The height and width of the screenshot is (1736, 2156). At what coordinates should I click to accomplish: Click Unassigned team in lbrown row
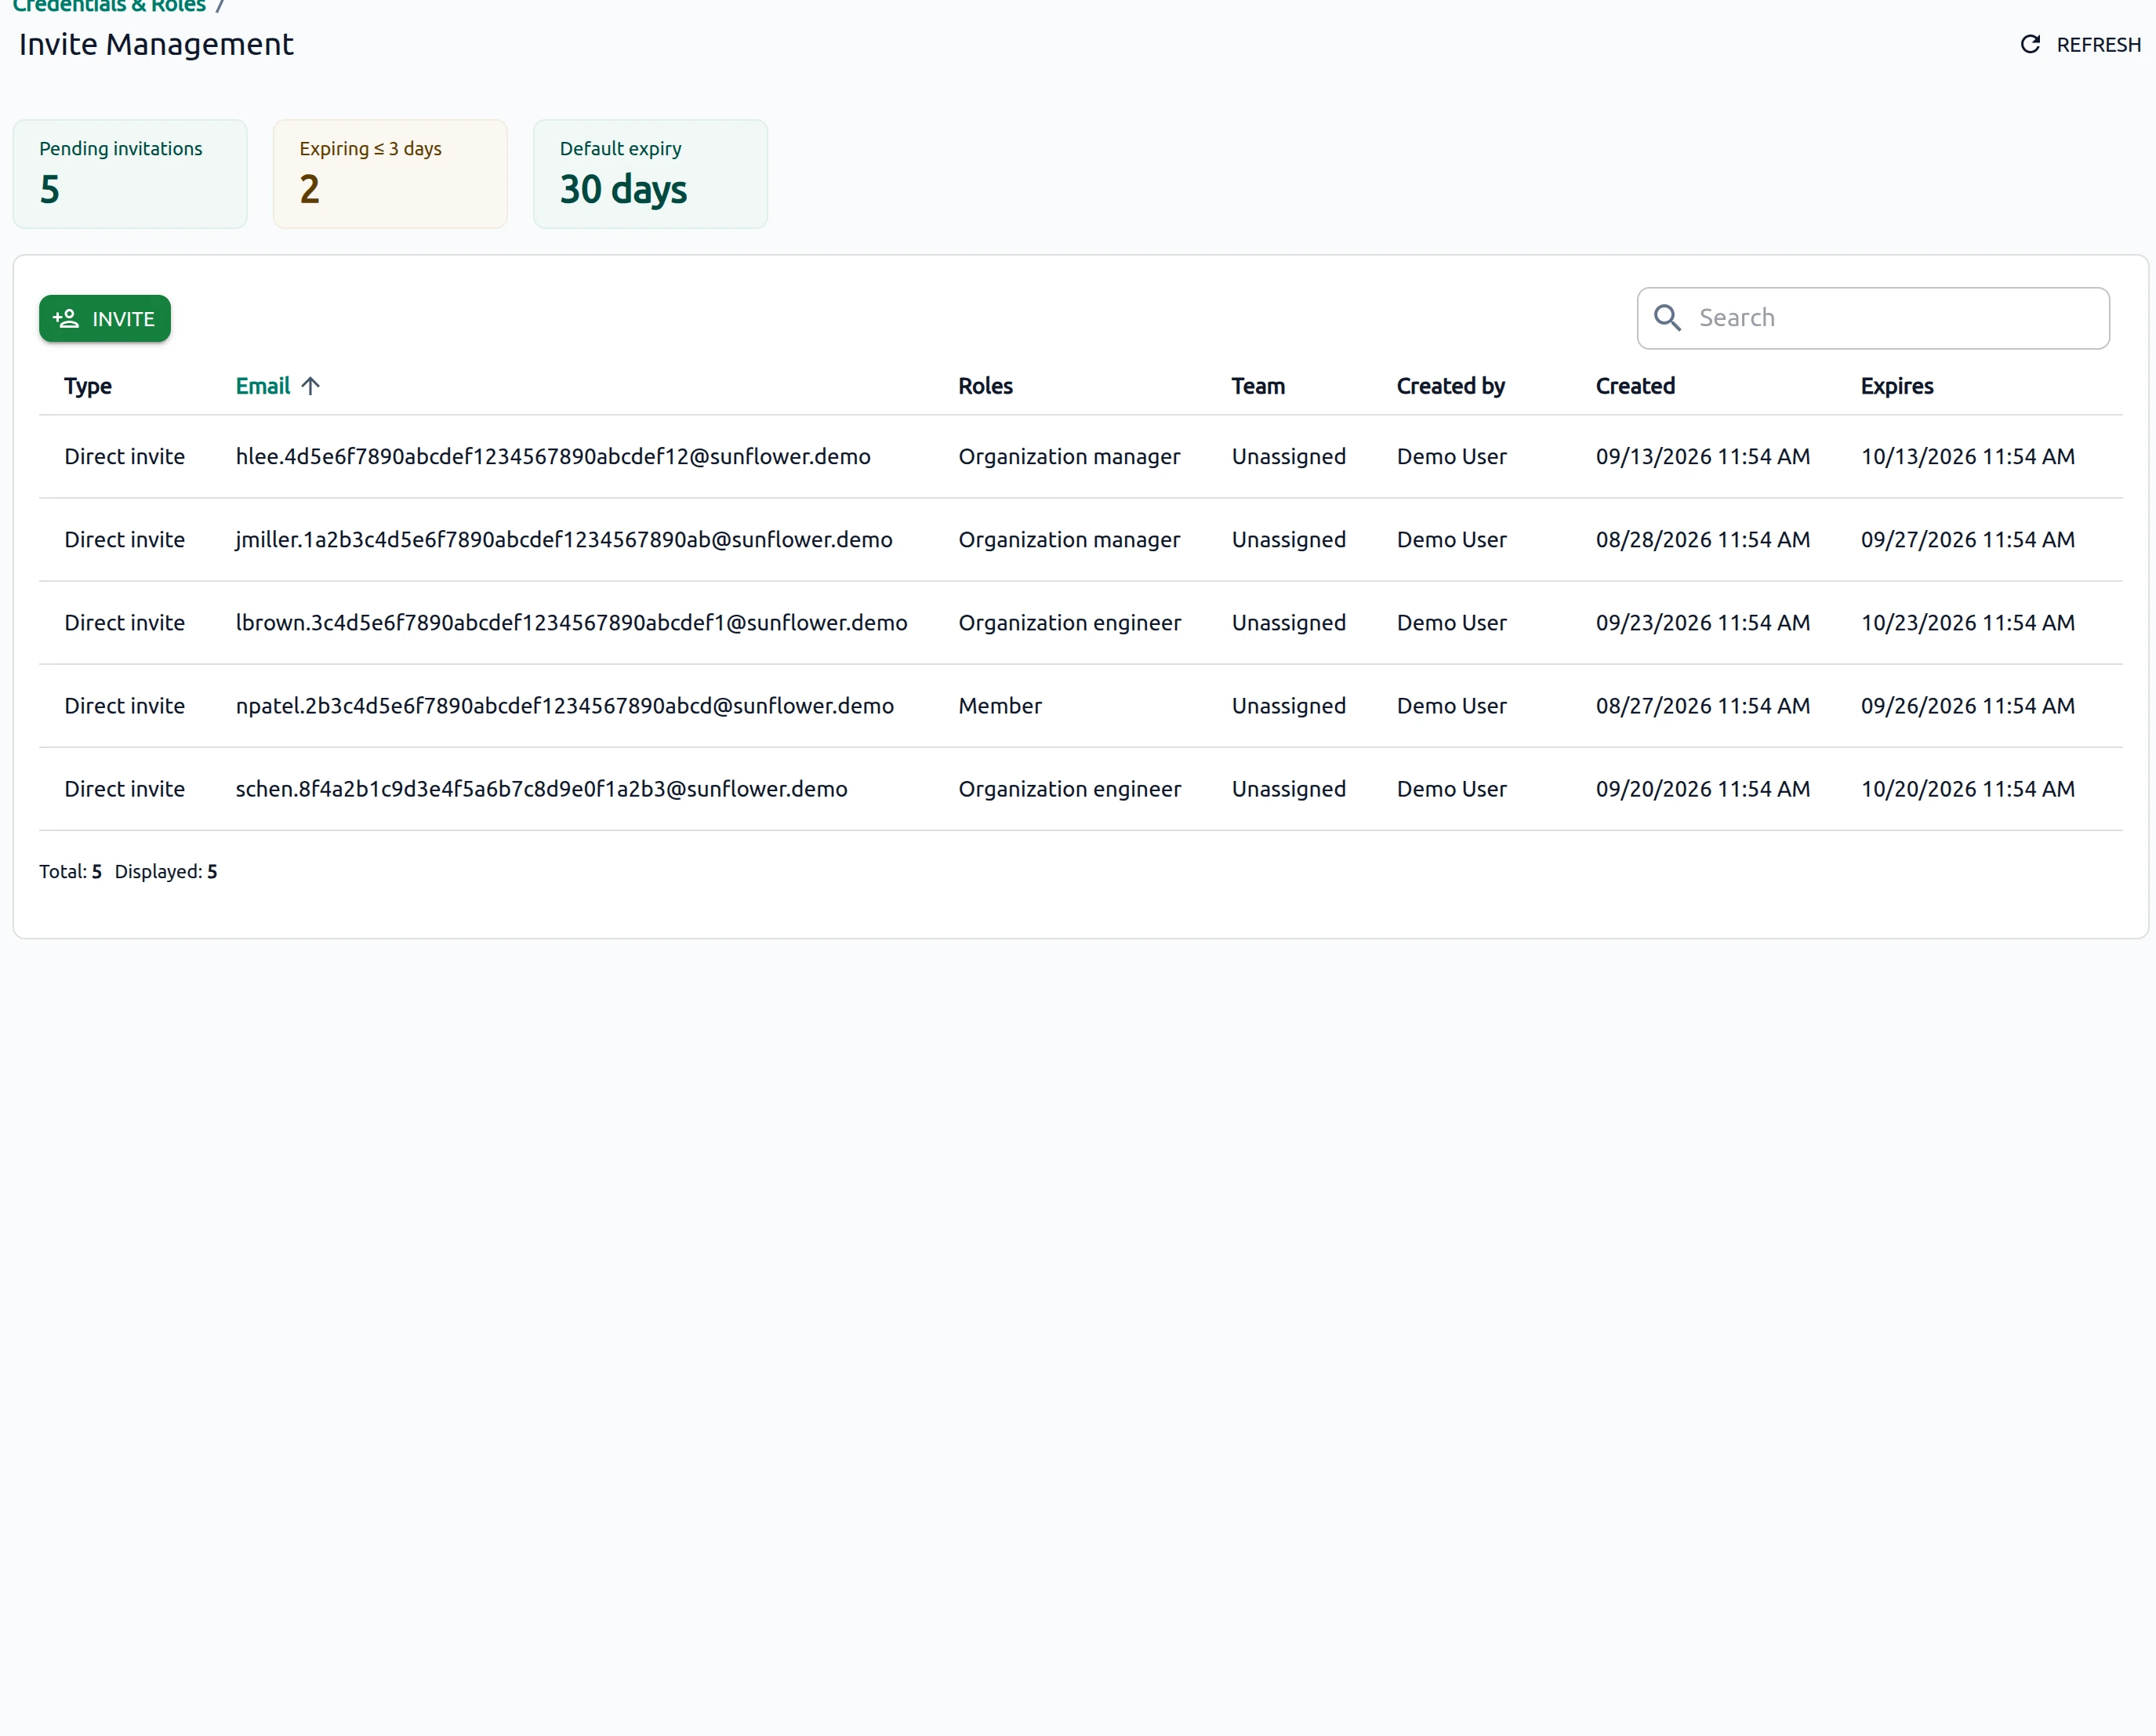click(x=1289, y=623)
